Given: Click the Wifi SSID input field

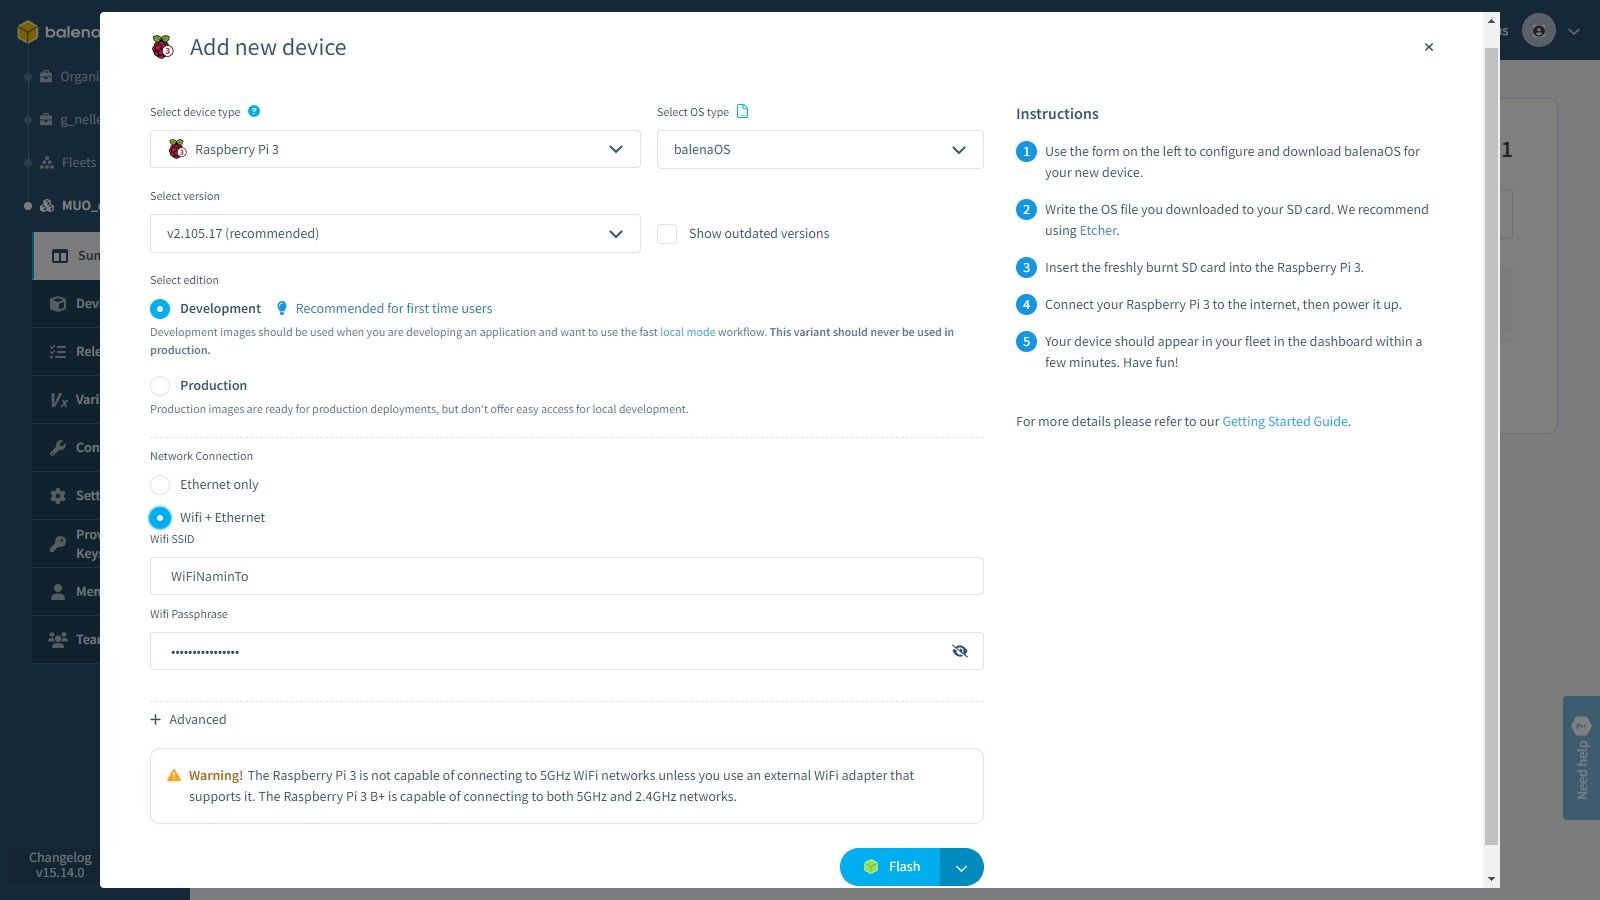Looking at the screenshot, I should tap(567, 576).
